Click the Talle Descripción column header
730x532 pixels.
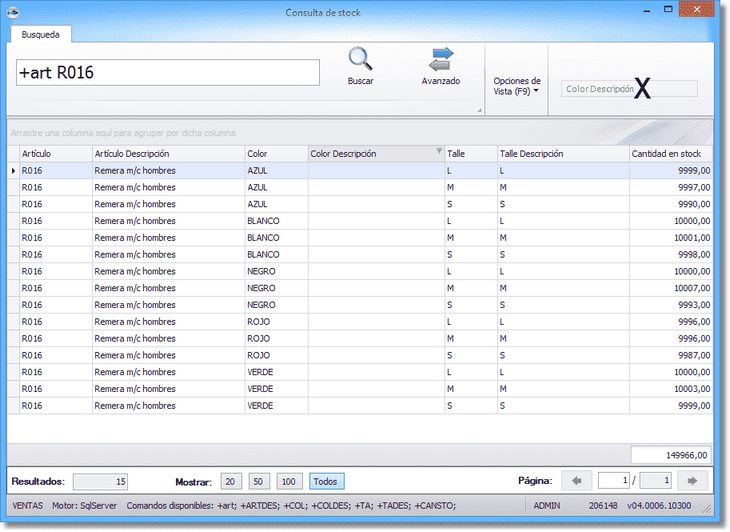tap(560, 154)
